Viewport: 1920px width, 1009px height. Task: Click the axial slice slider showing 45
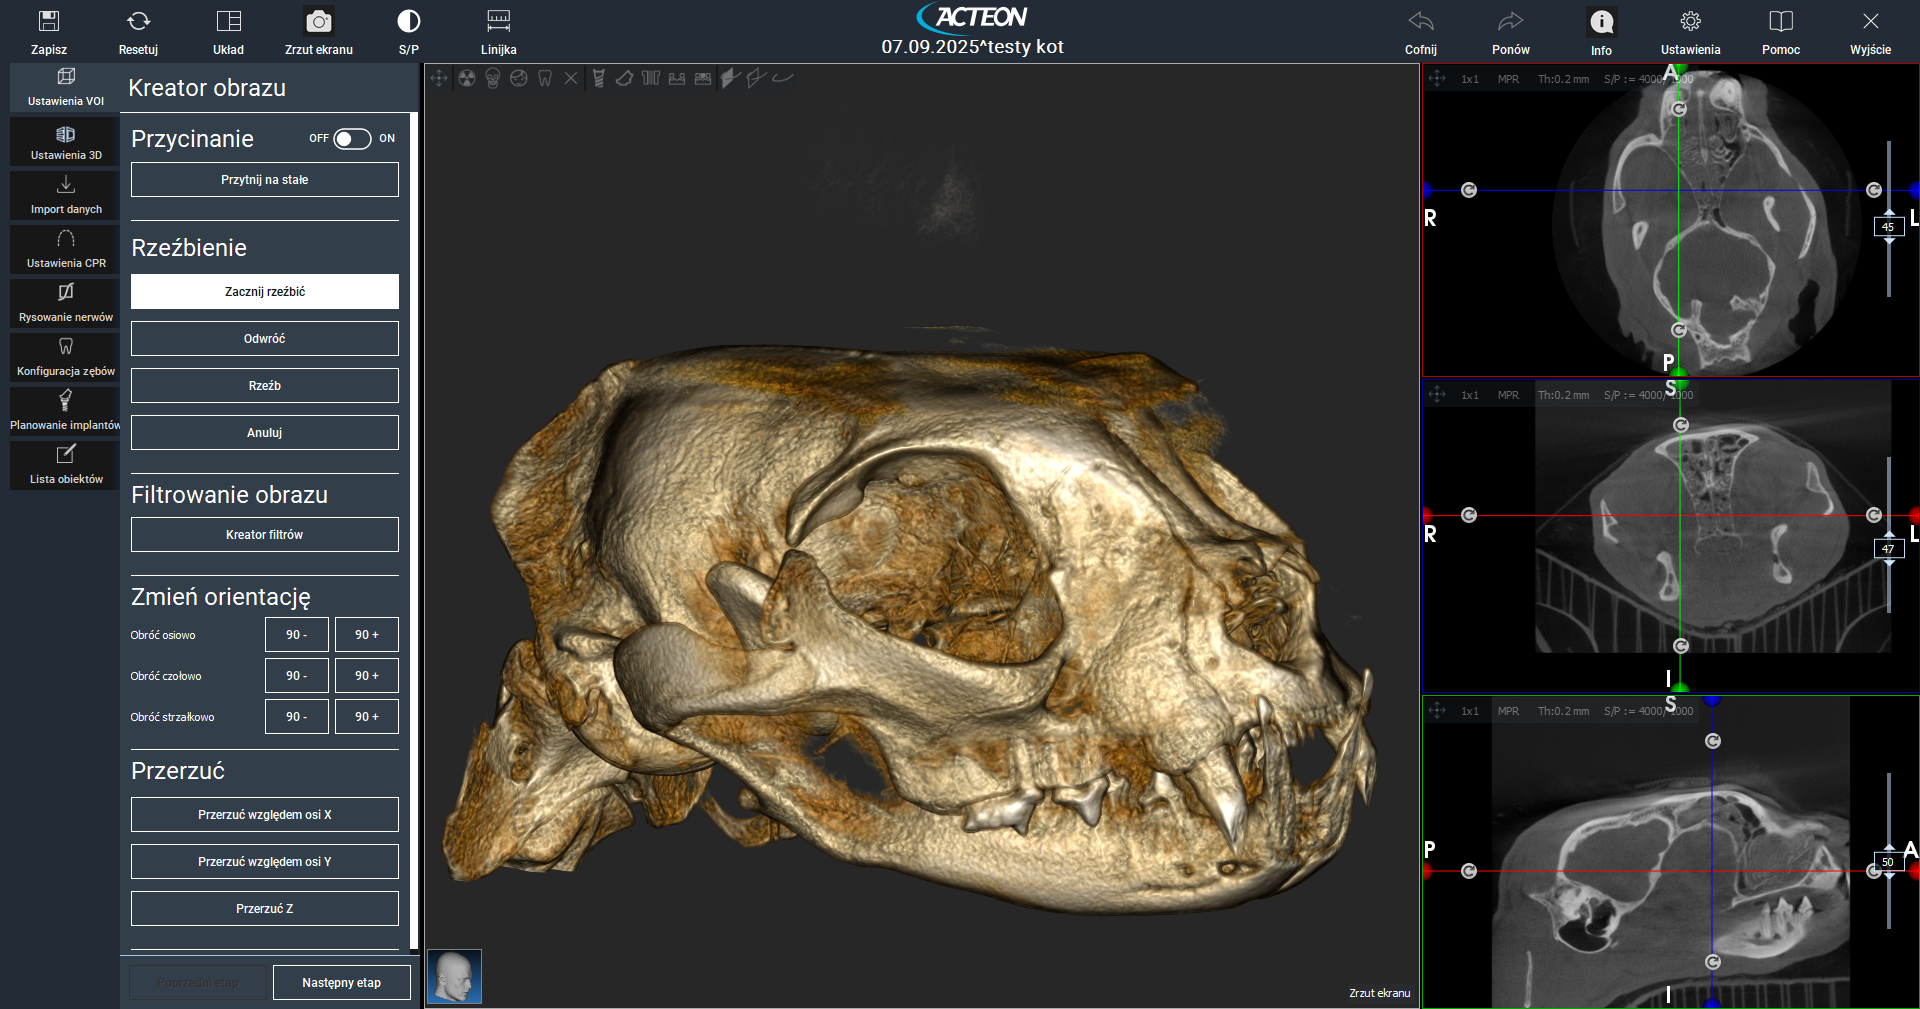click(1888, 227)
